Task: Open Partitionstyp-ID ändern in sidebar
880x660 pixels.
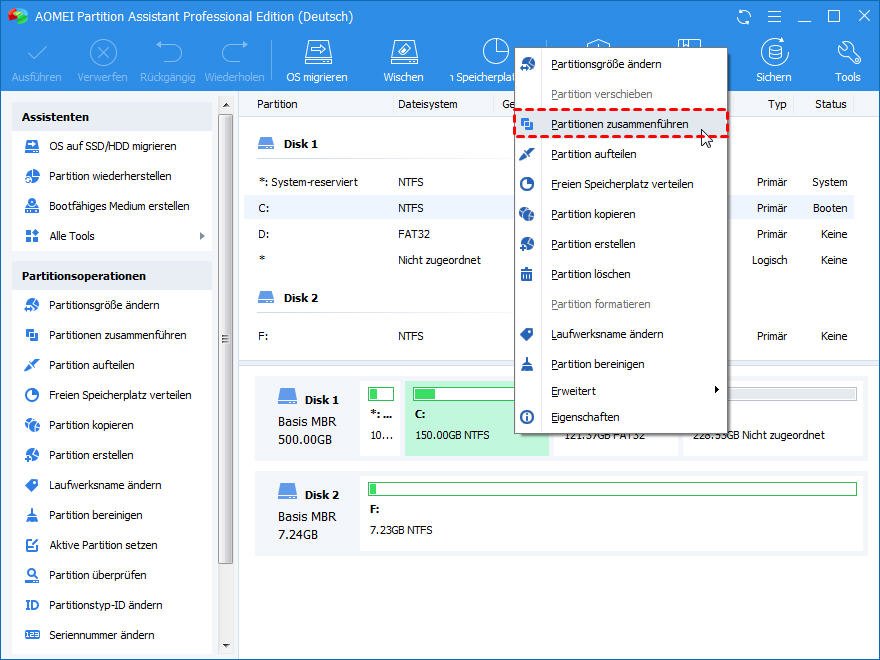Action: 106,605
